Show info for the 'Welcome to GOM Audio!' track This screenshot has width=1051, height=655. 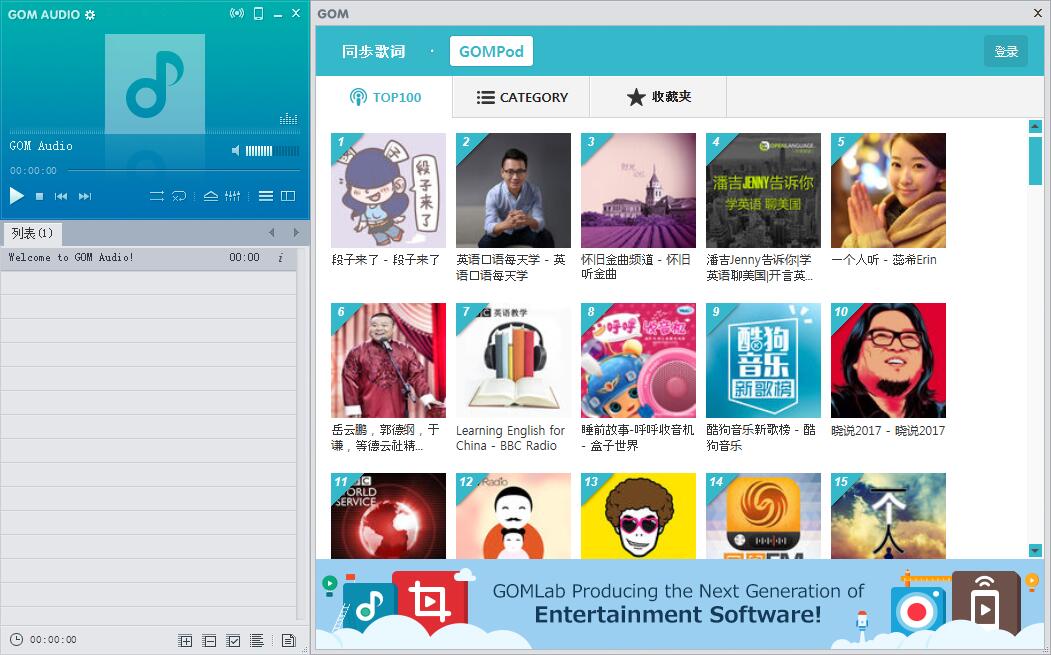click(x=281, y=257)
